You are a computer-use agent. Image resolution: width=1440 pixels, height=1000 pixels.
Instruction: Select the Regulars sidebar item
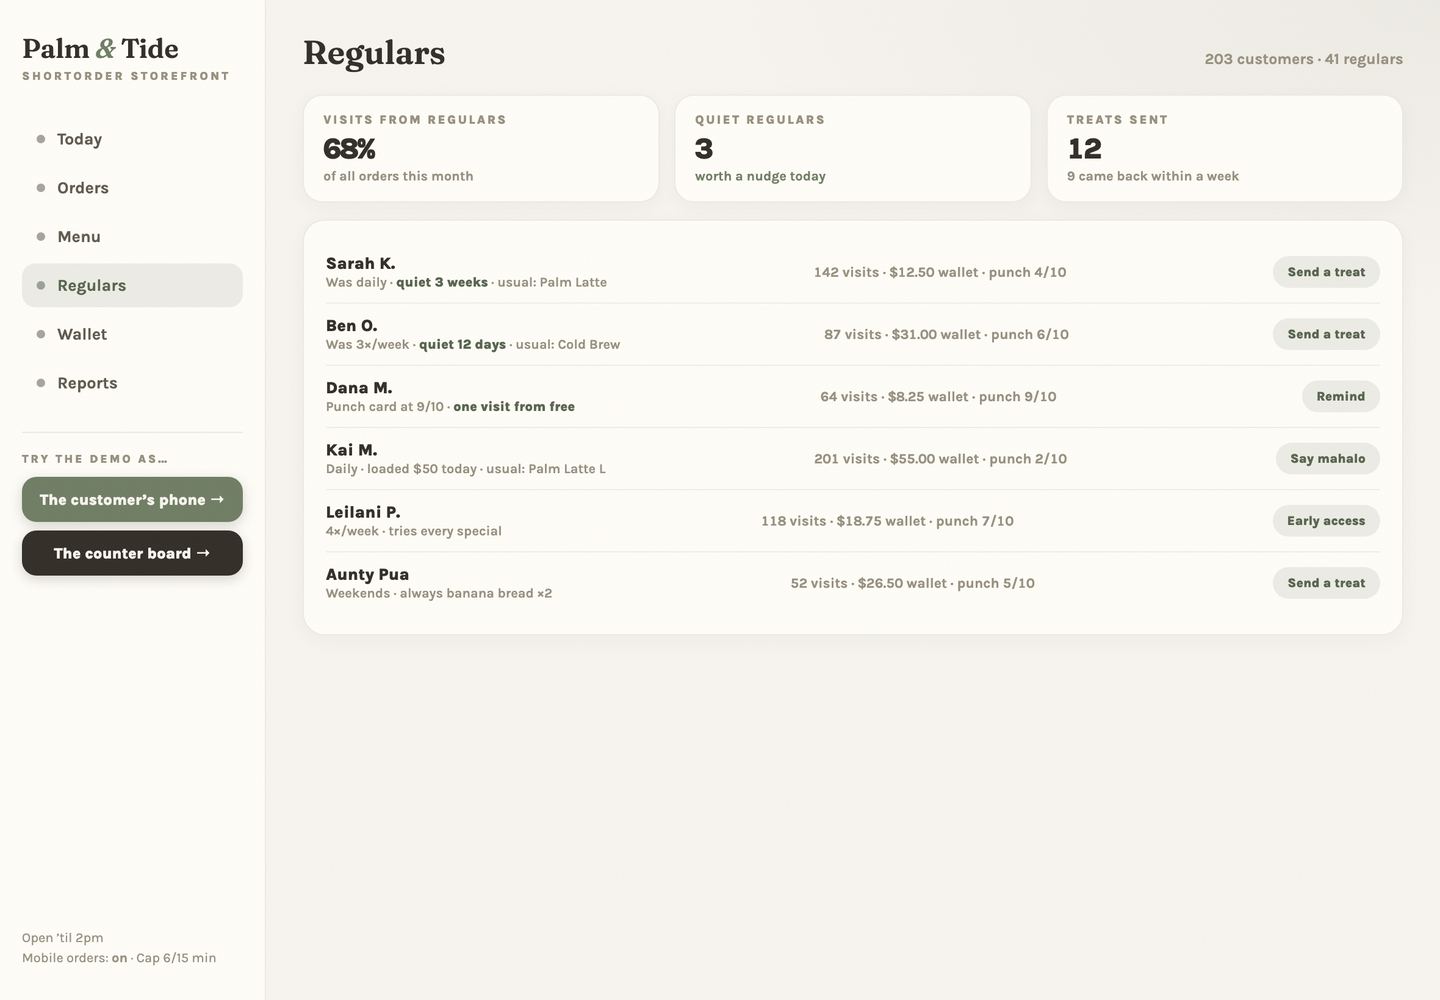tap(132, 286)
